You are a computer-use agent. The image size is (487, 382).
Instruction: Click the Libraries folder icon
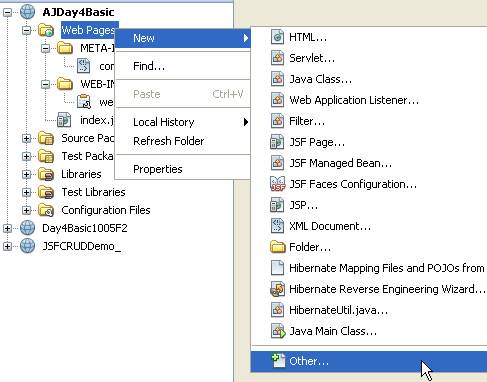[x=46, y=174]
